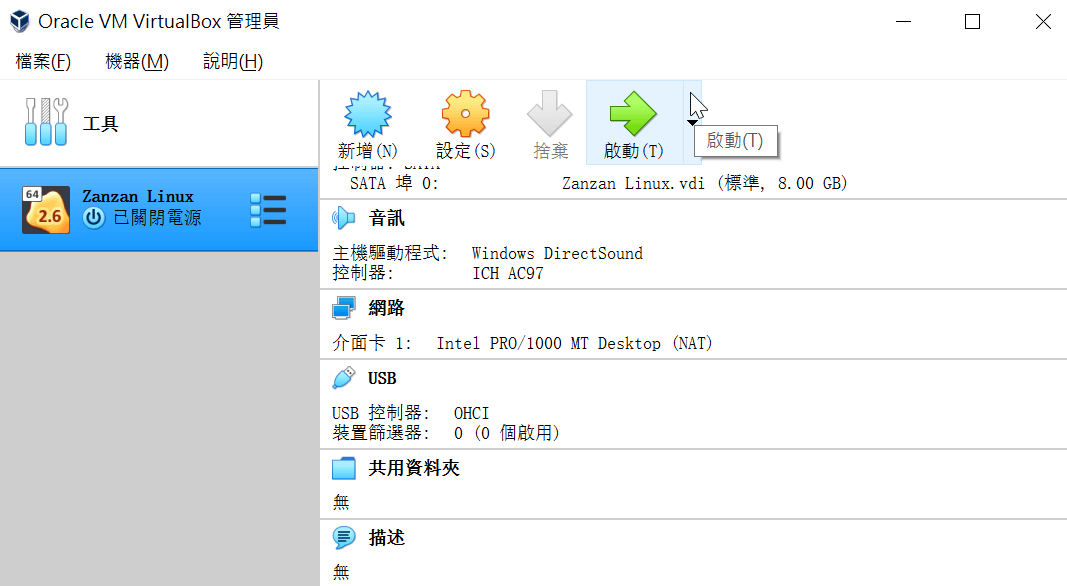Click the Tools (工具) label
Screen dimensions: 1067x586
tap(100, 124)
